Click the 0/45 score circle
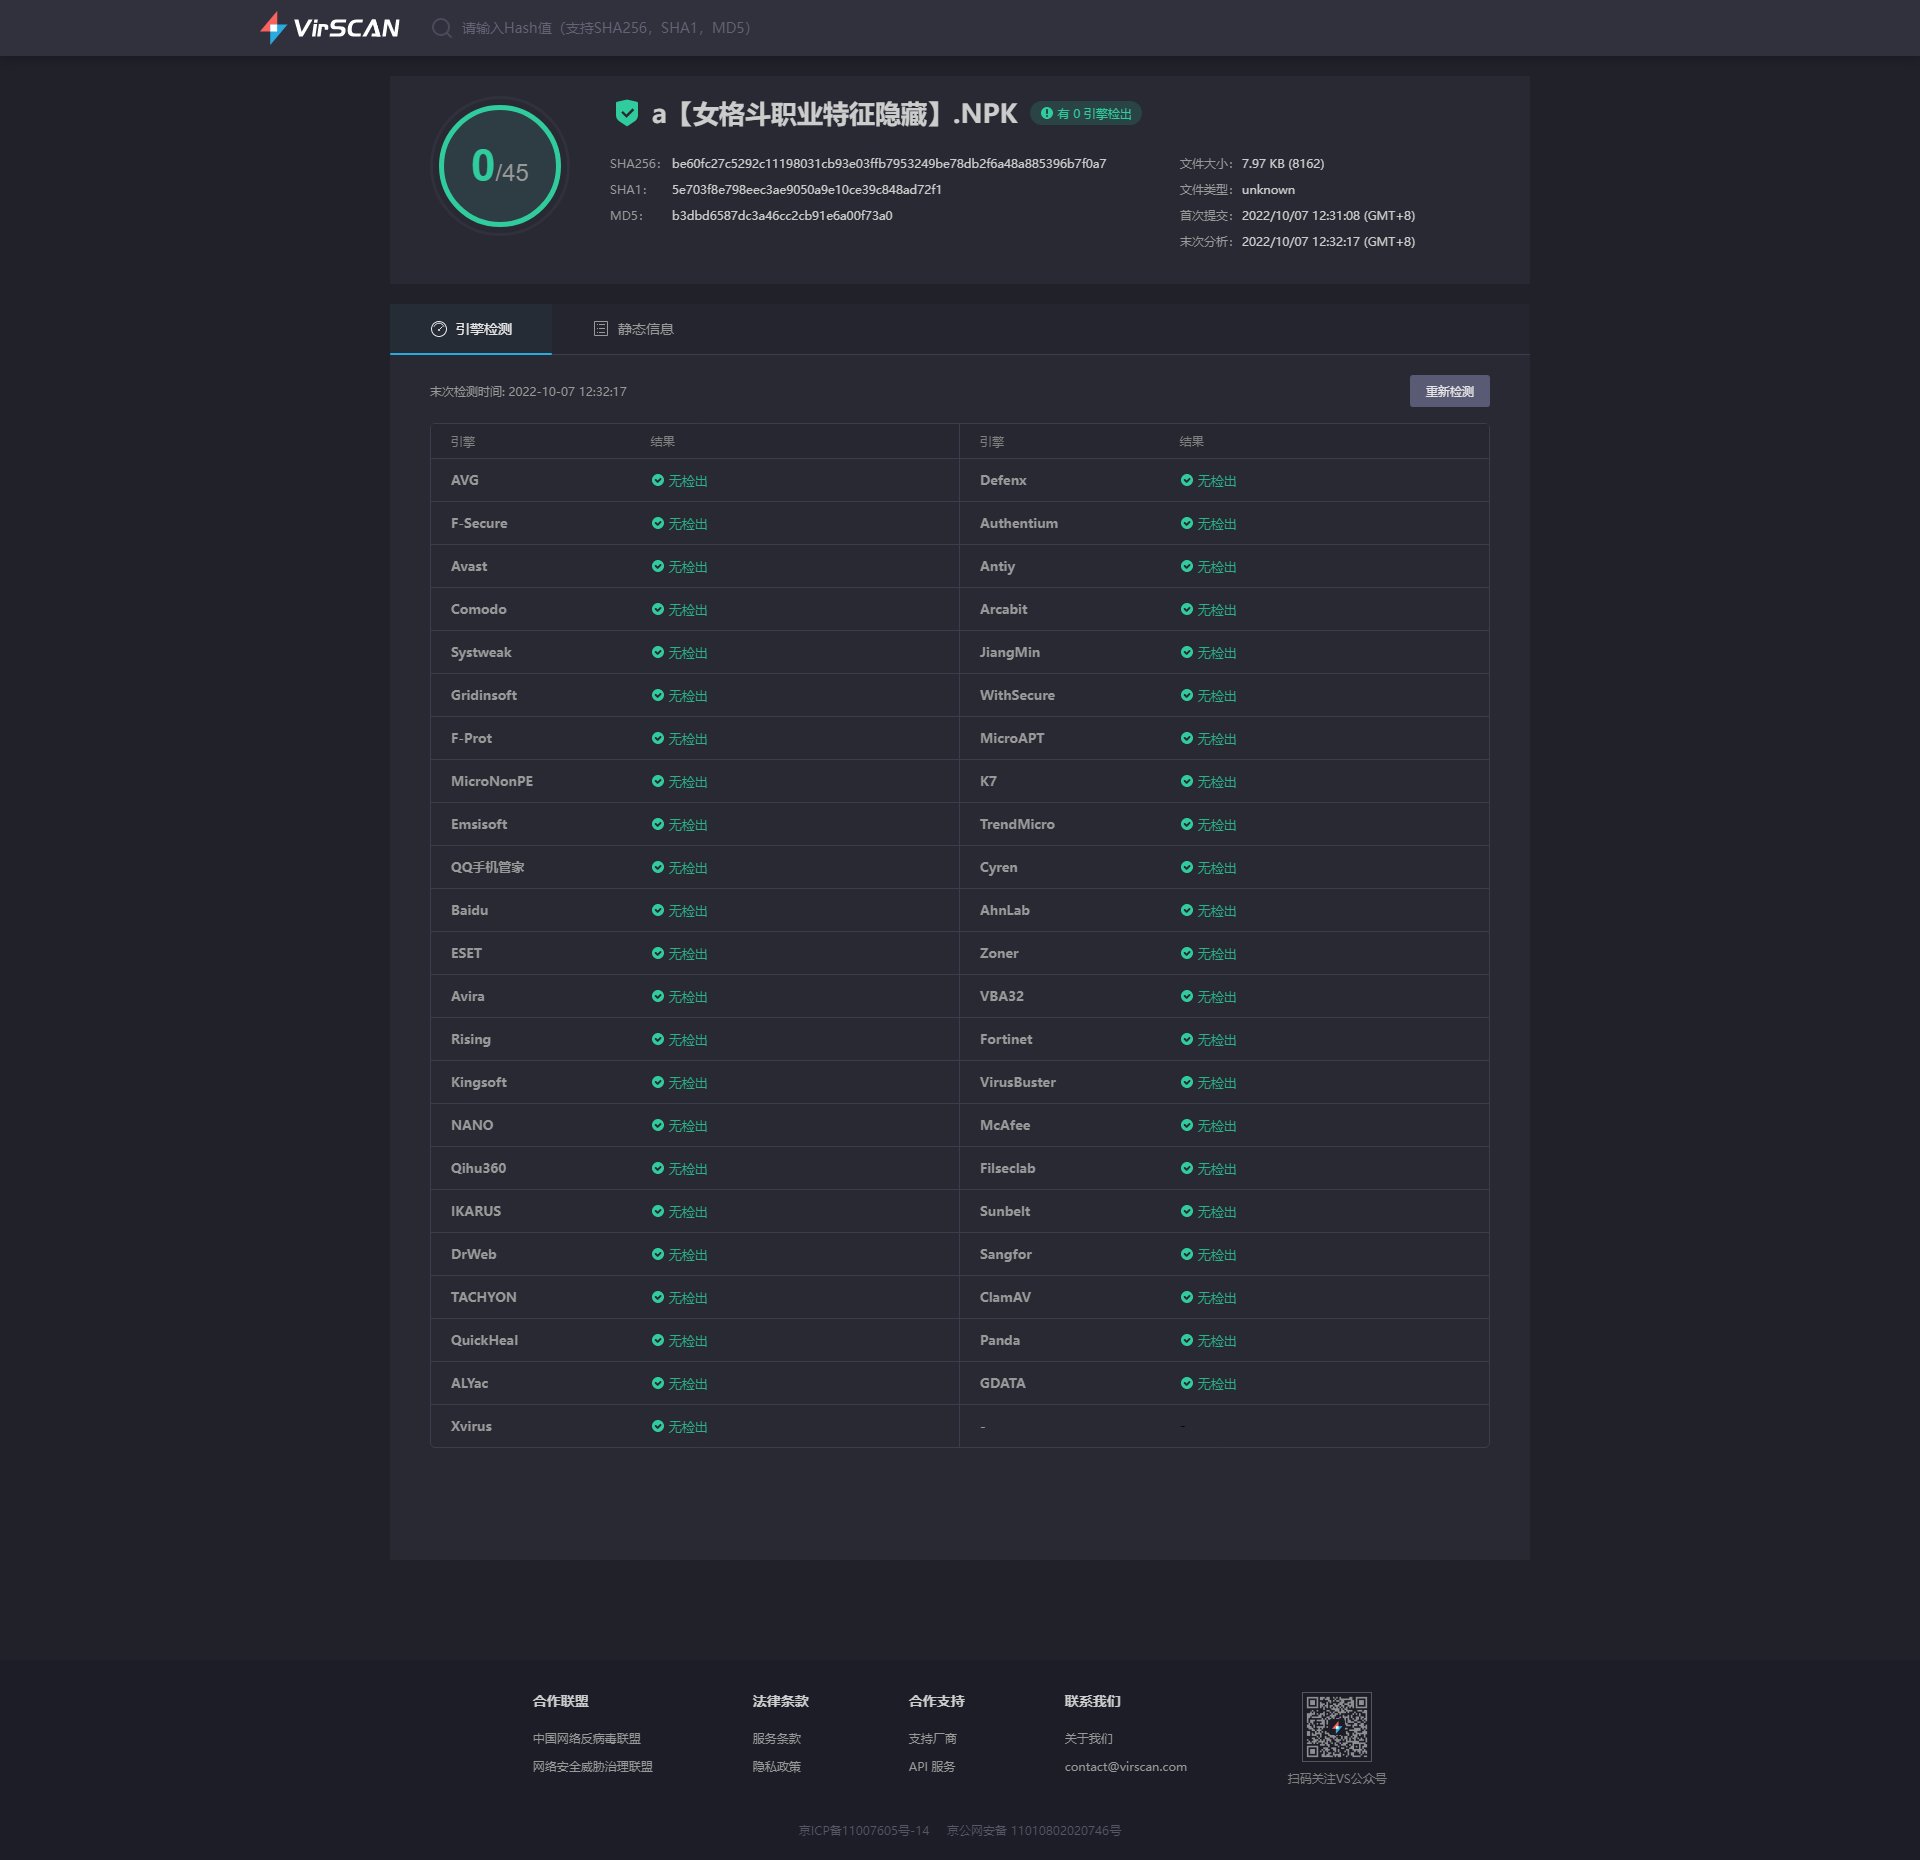Viewport: 1920px width, 1860px height. [500, 166]
